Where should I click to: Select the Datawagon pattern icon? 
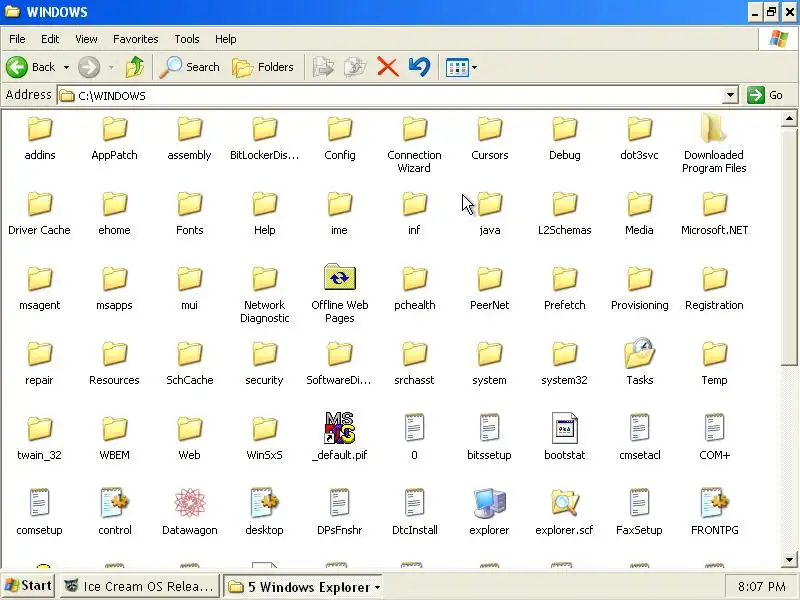tap(190, 503)
